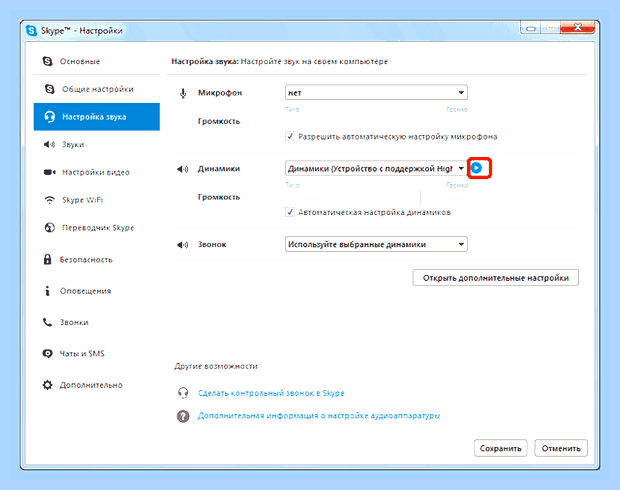Image resolution: width=620 pixels, height=490 pixels.
Task: Minimize the Skype settings window
Action: tap(531, 28)
